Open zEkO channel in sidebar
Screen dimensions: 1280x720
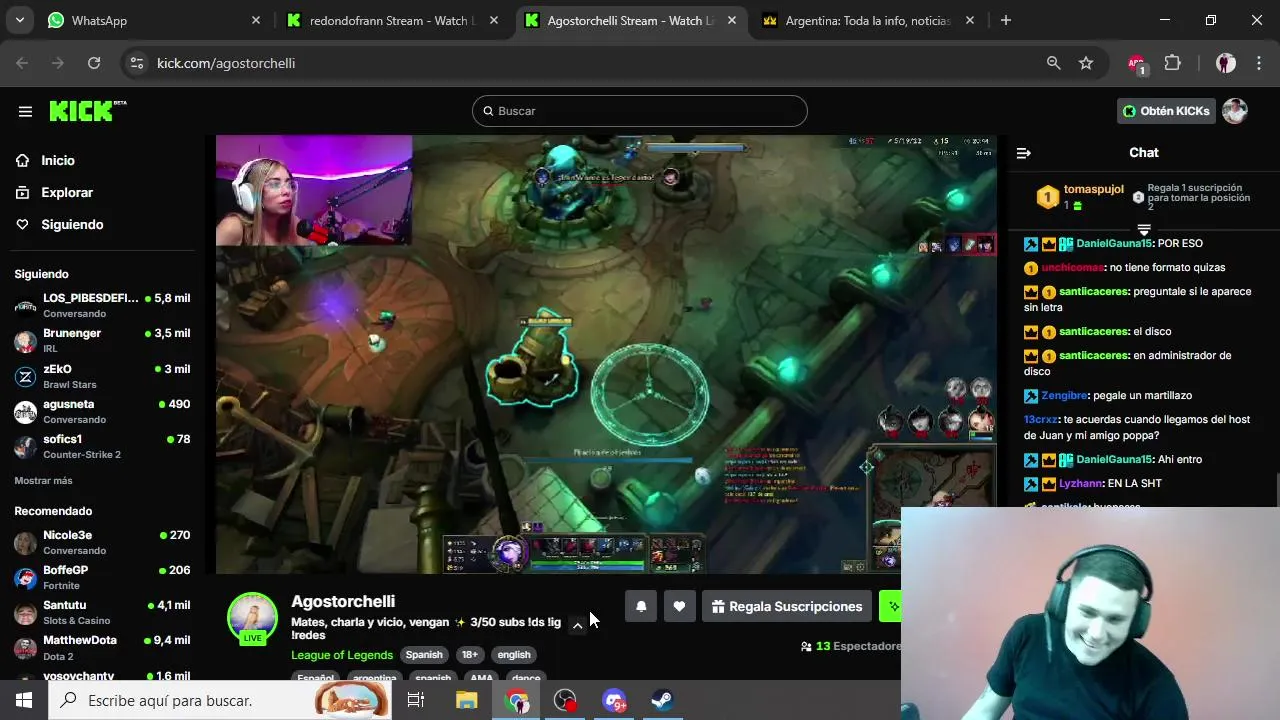[x=101, y=376]
